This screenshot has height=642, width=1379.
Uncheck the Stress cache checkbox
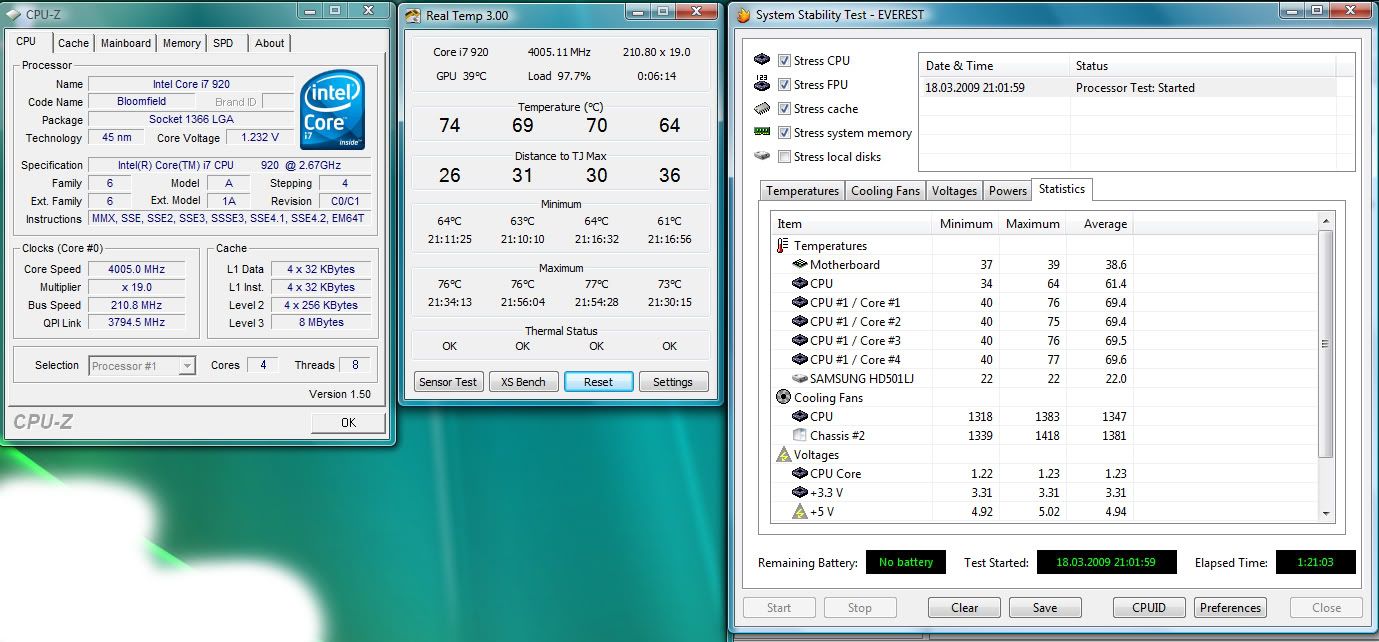pos(784,109)
